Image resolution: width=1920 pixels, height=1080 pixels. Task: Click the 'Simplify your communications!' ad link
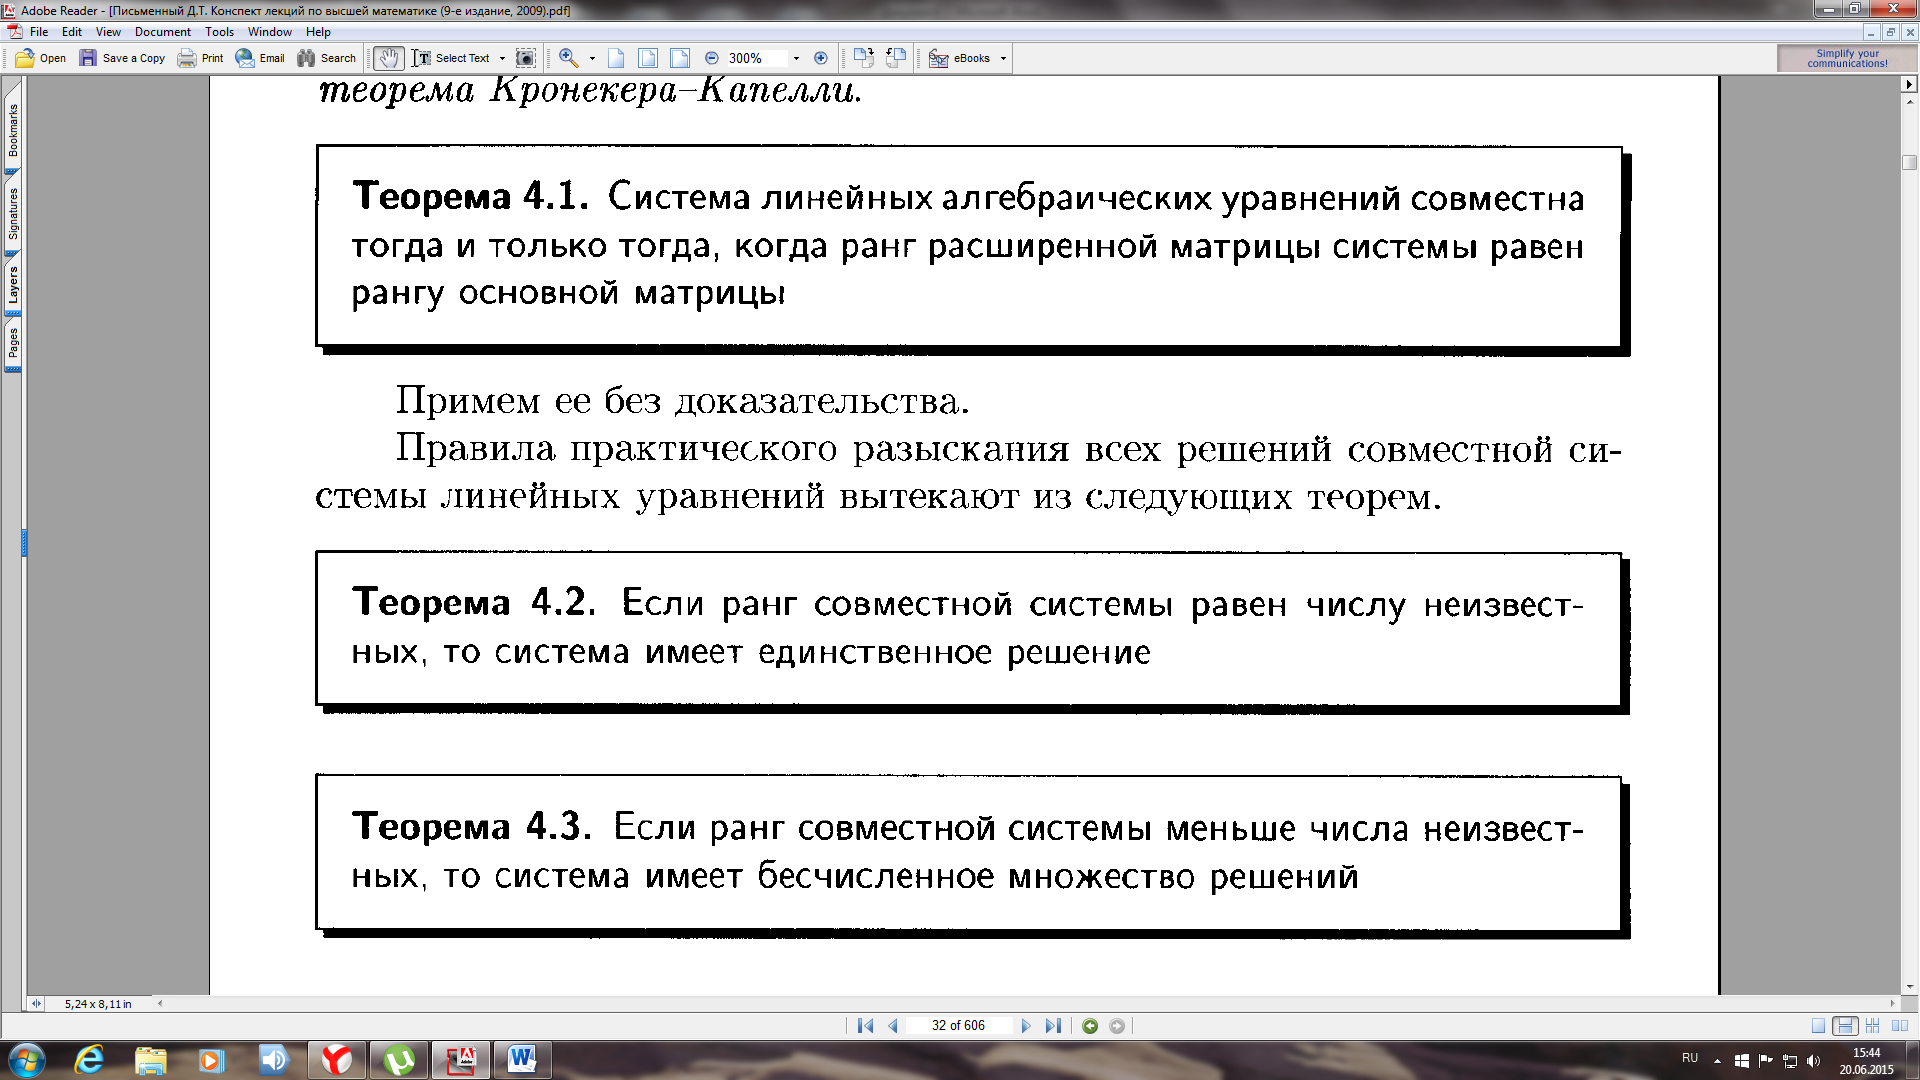[x=1847, y=58]
